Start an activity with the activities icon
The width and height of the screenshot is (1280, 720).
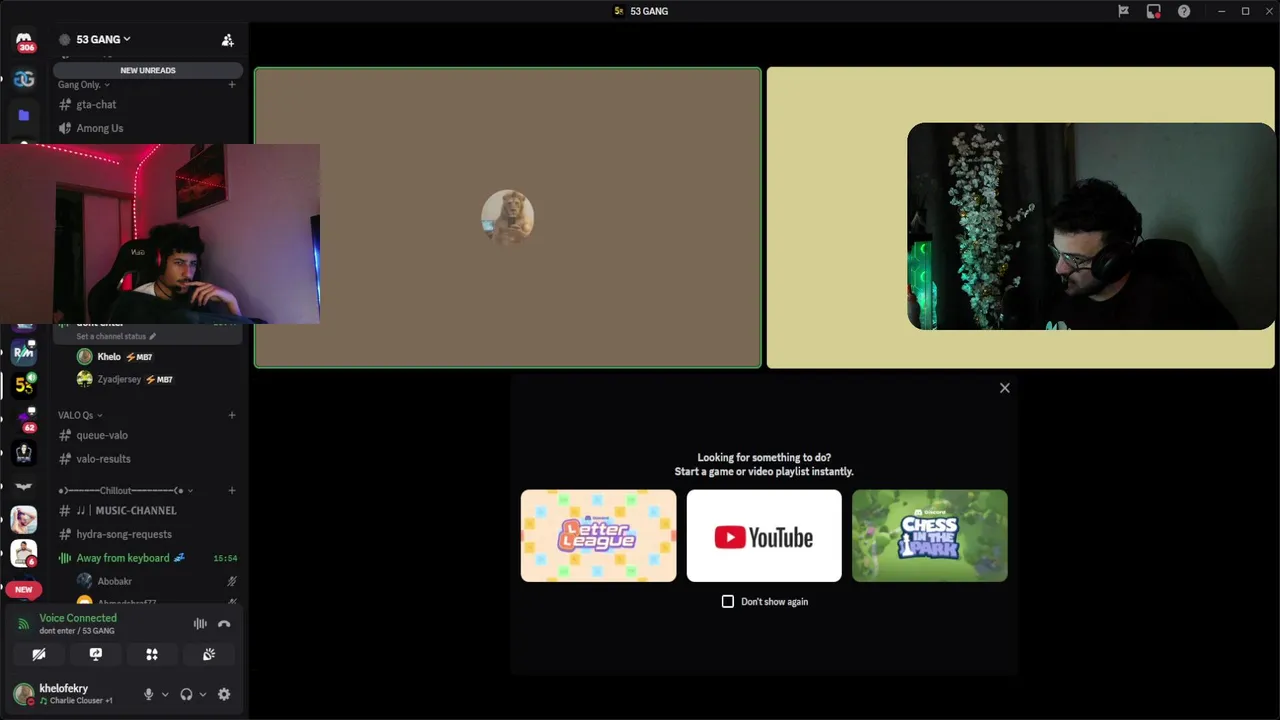[152, 654]
